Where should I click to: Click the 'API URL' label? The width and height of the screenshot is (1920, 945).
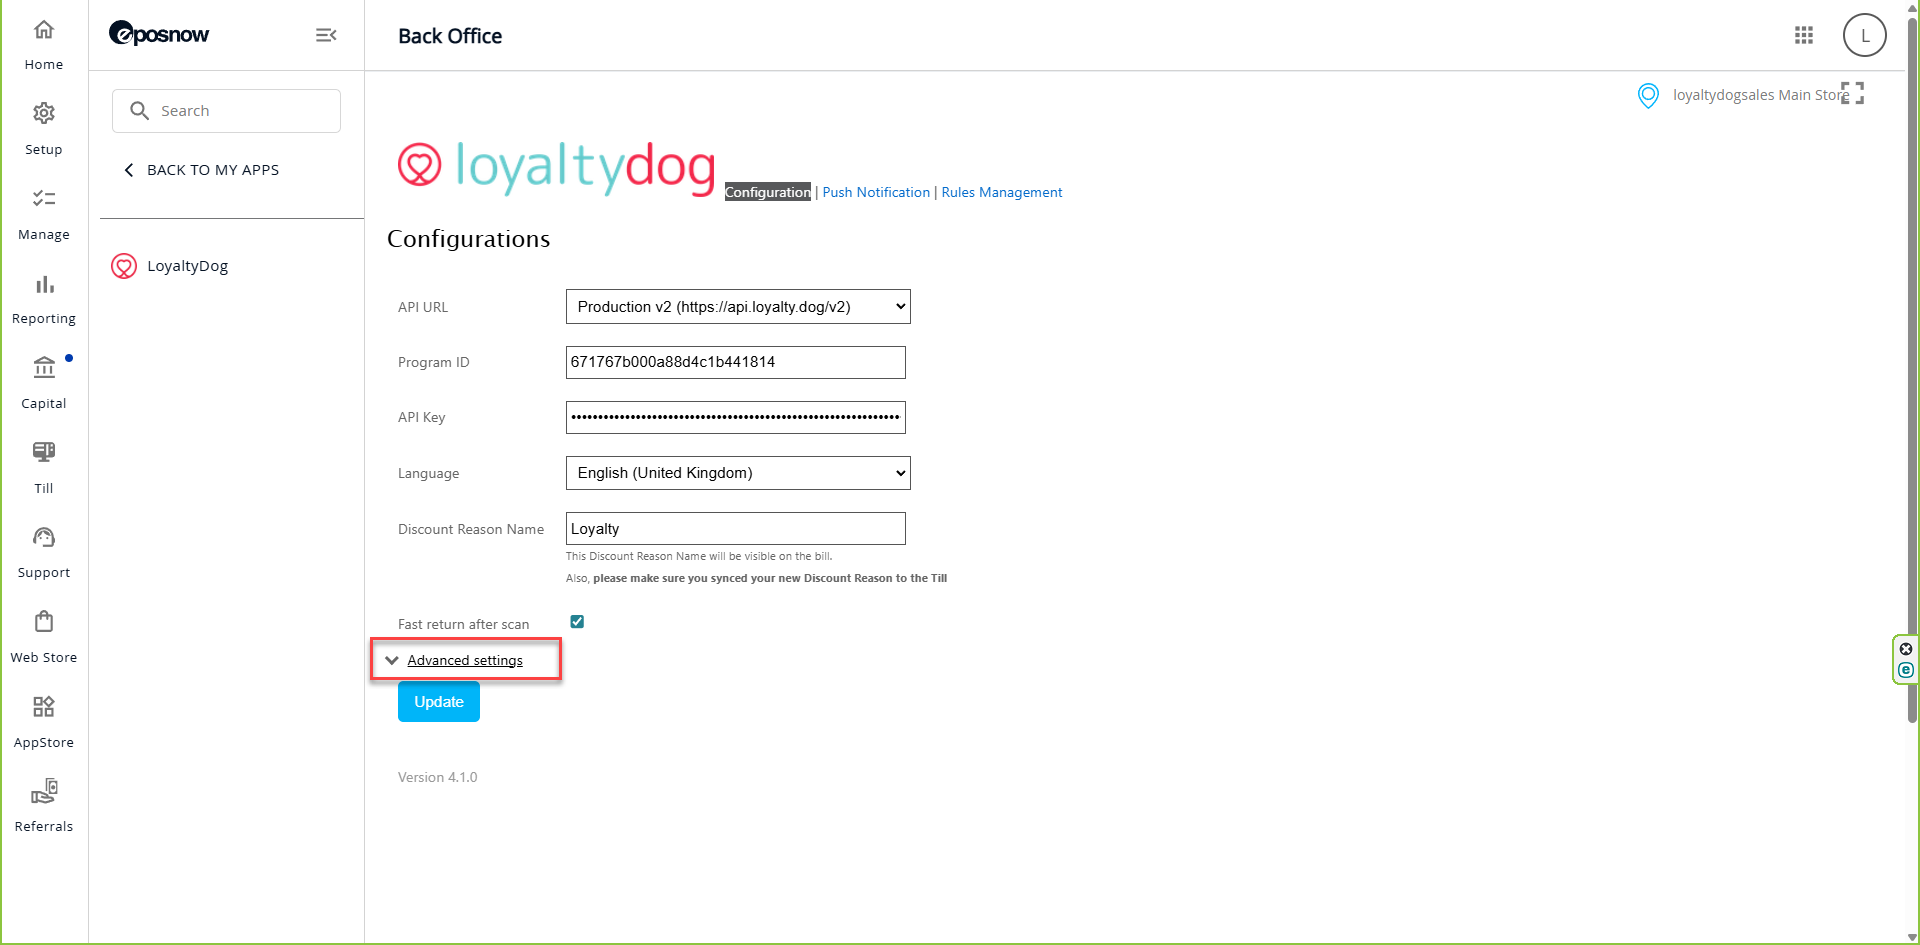(423, 307)
